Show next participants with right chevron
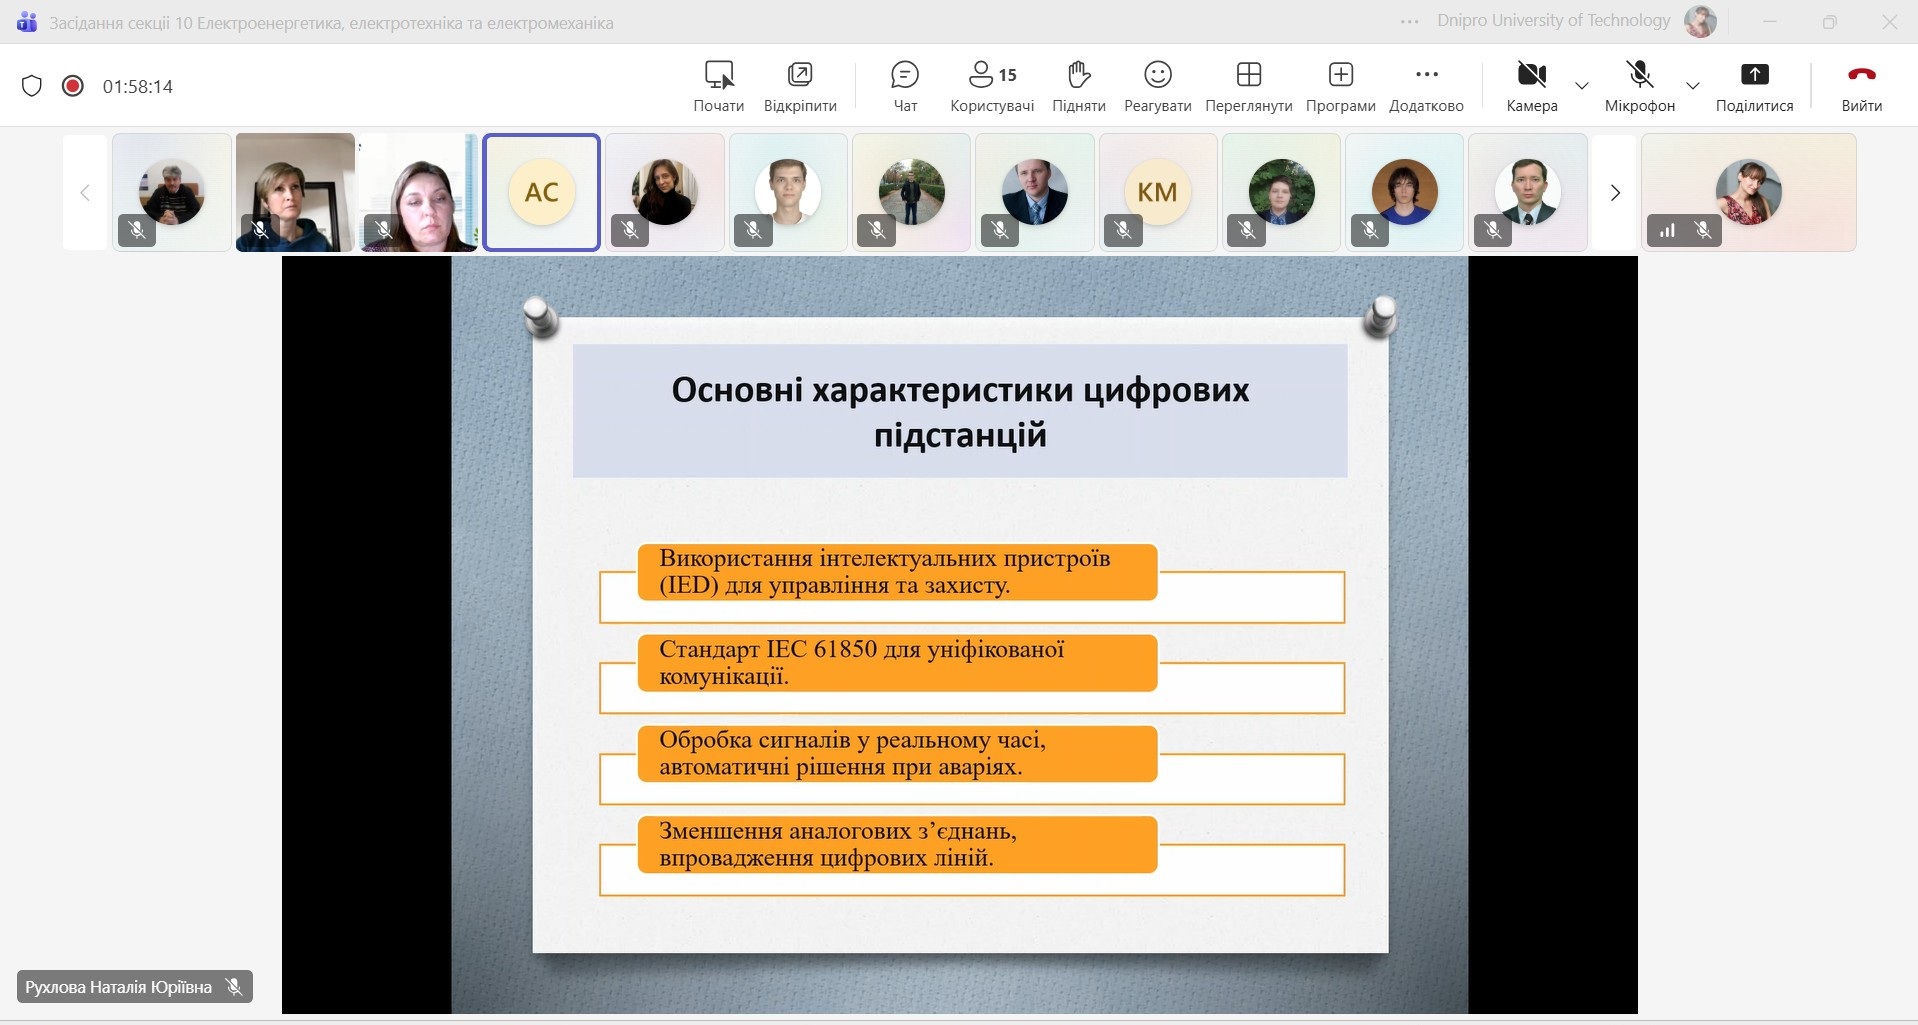 [1614, 193]
